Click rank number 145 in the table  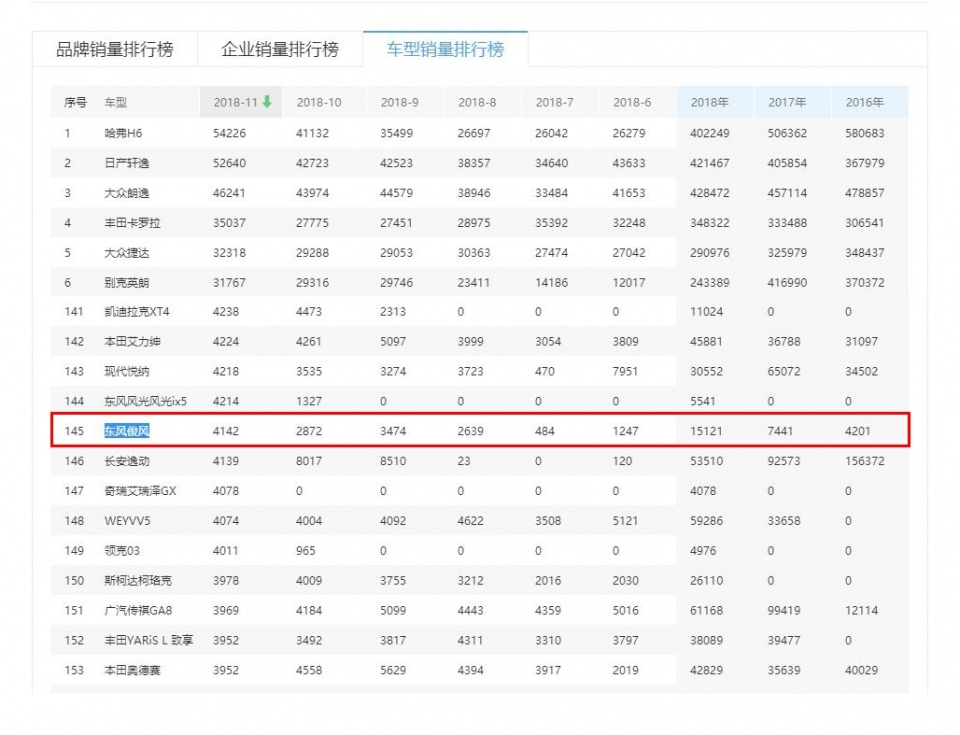click(74, 431)
